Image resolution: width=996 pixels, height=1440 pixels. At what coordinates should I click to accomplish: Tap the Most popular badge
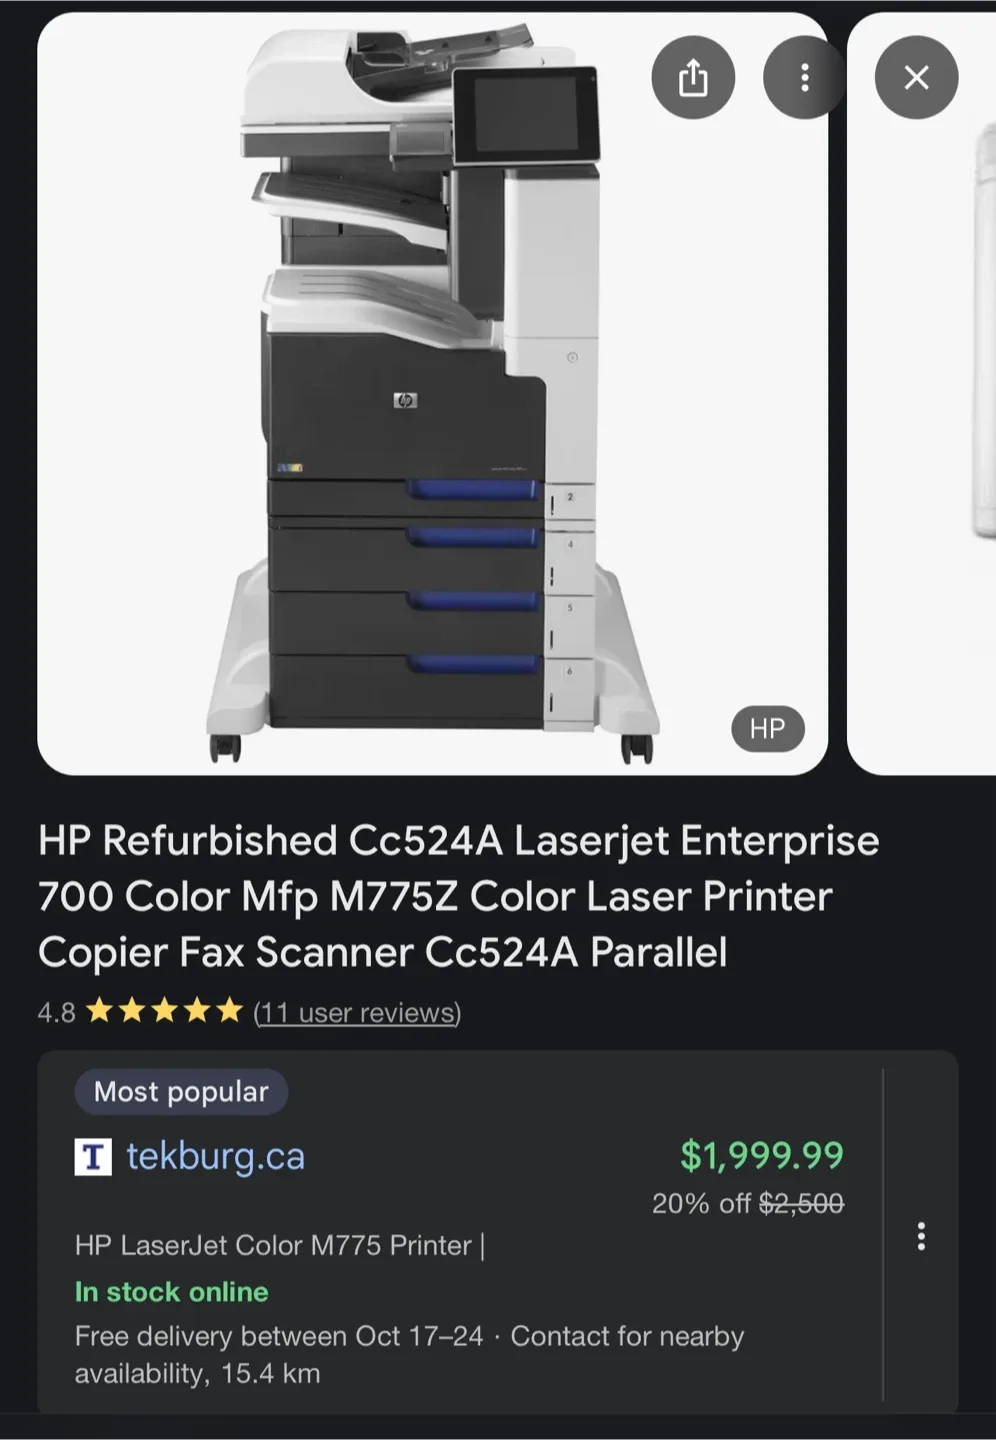181,1092
